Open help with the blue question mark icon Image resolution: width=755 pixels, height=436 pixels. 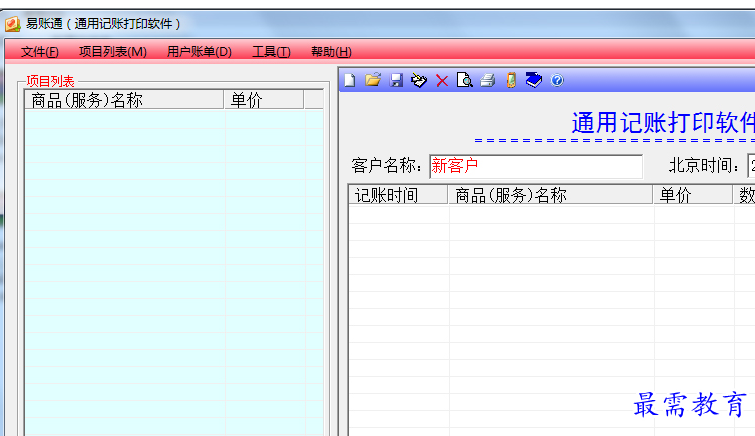[x=557, y=80]
